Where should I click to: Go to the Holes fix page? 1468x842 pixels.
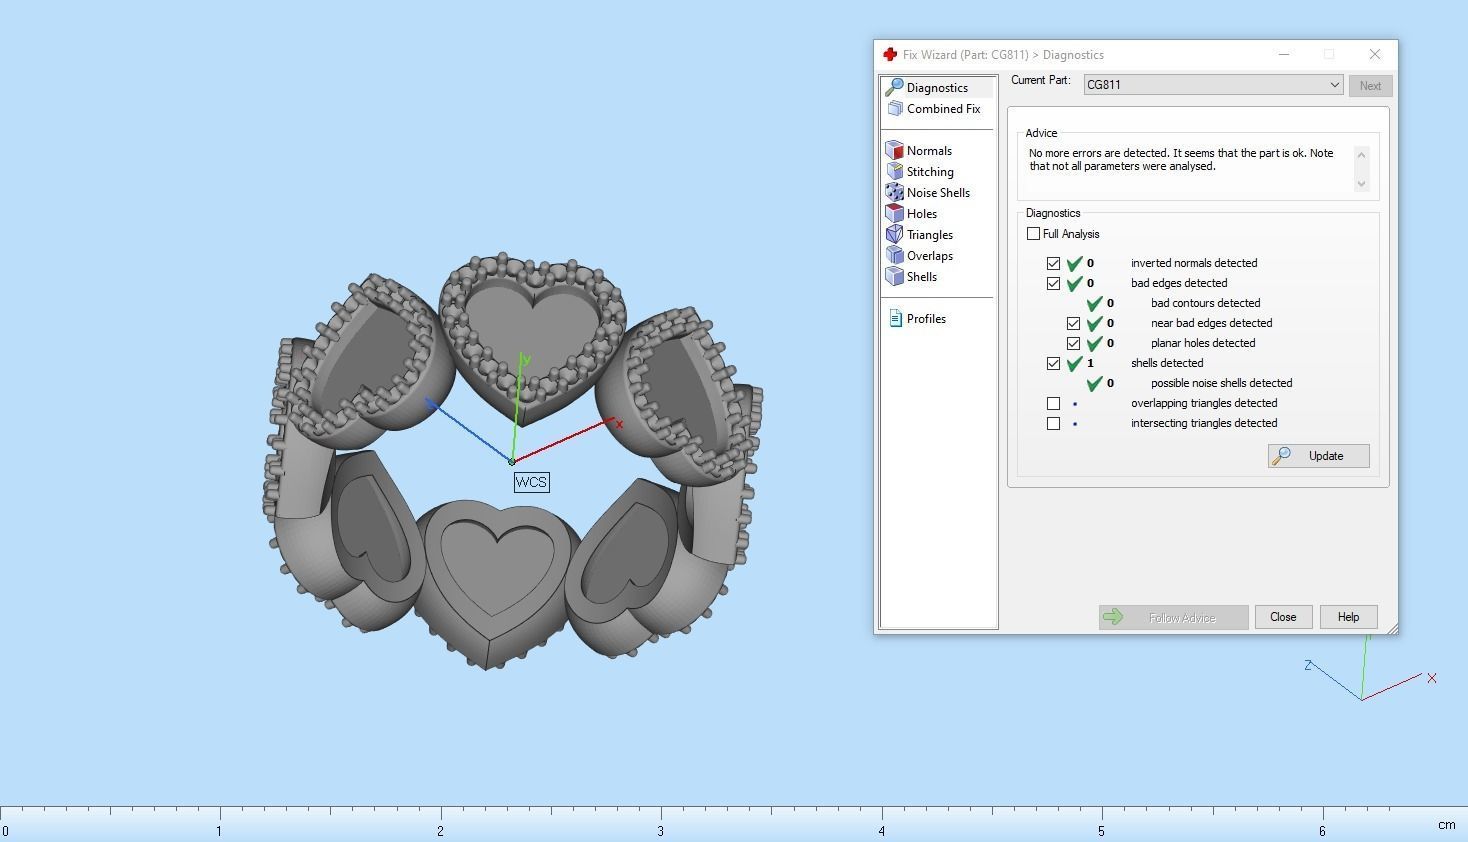pyautogui.click(x=922, y=214)
